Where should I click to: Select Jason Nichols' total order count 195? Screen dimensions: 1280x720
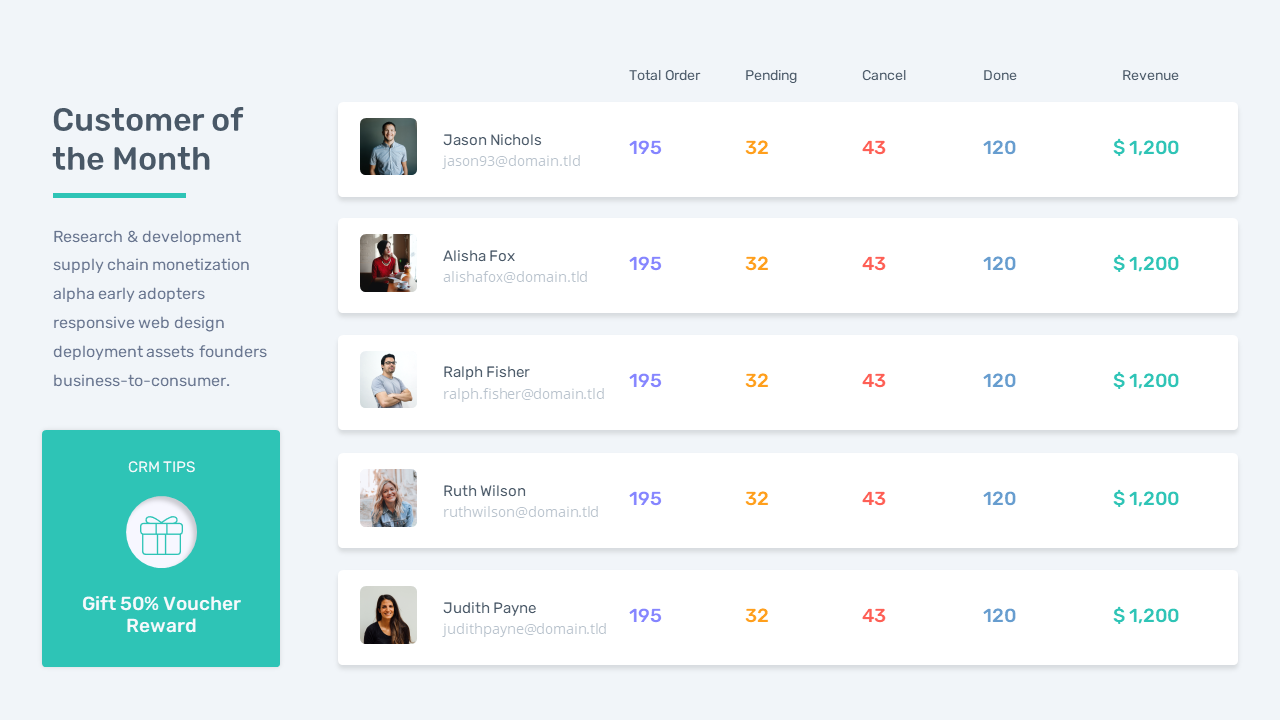coord(645,148)
